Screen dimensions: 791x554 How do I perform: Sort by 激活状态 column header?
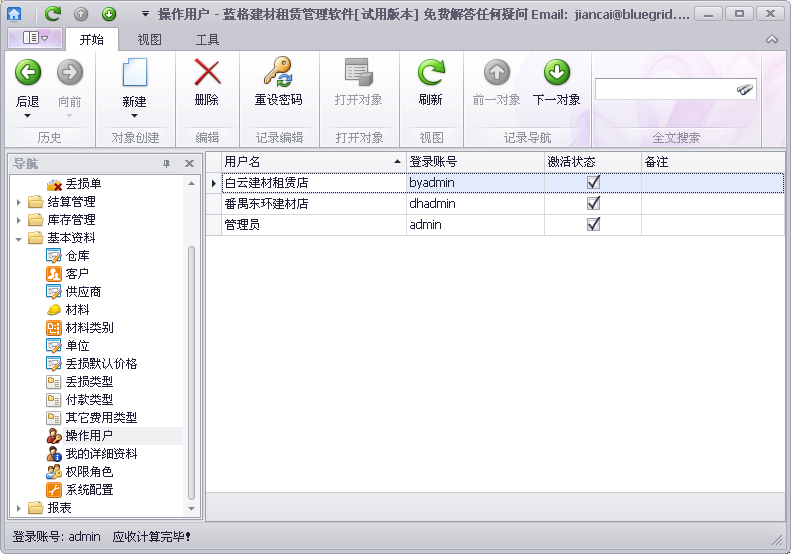(x=593, y=162)
